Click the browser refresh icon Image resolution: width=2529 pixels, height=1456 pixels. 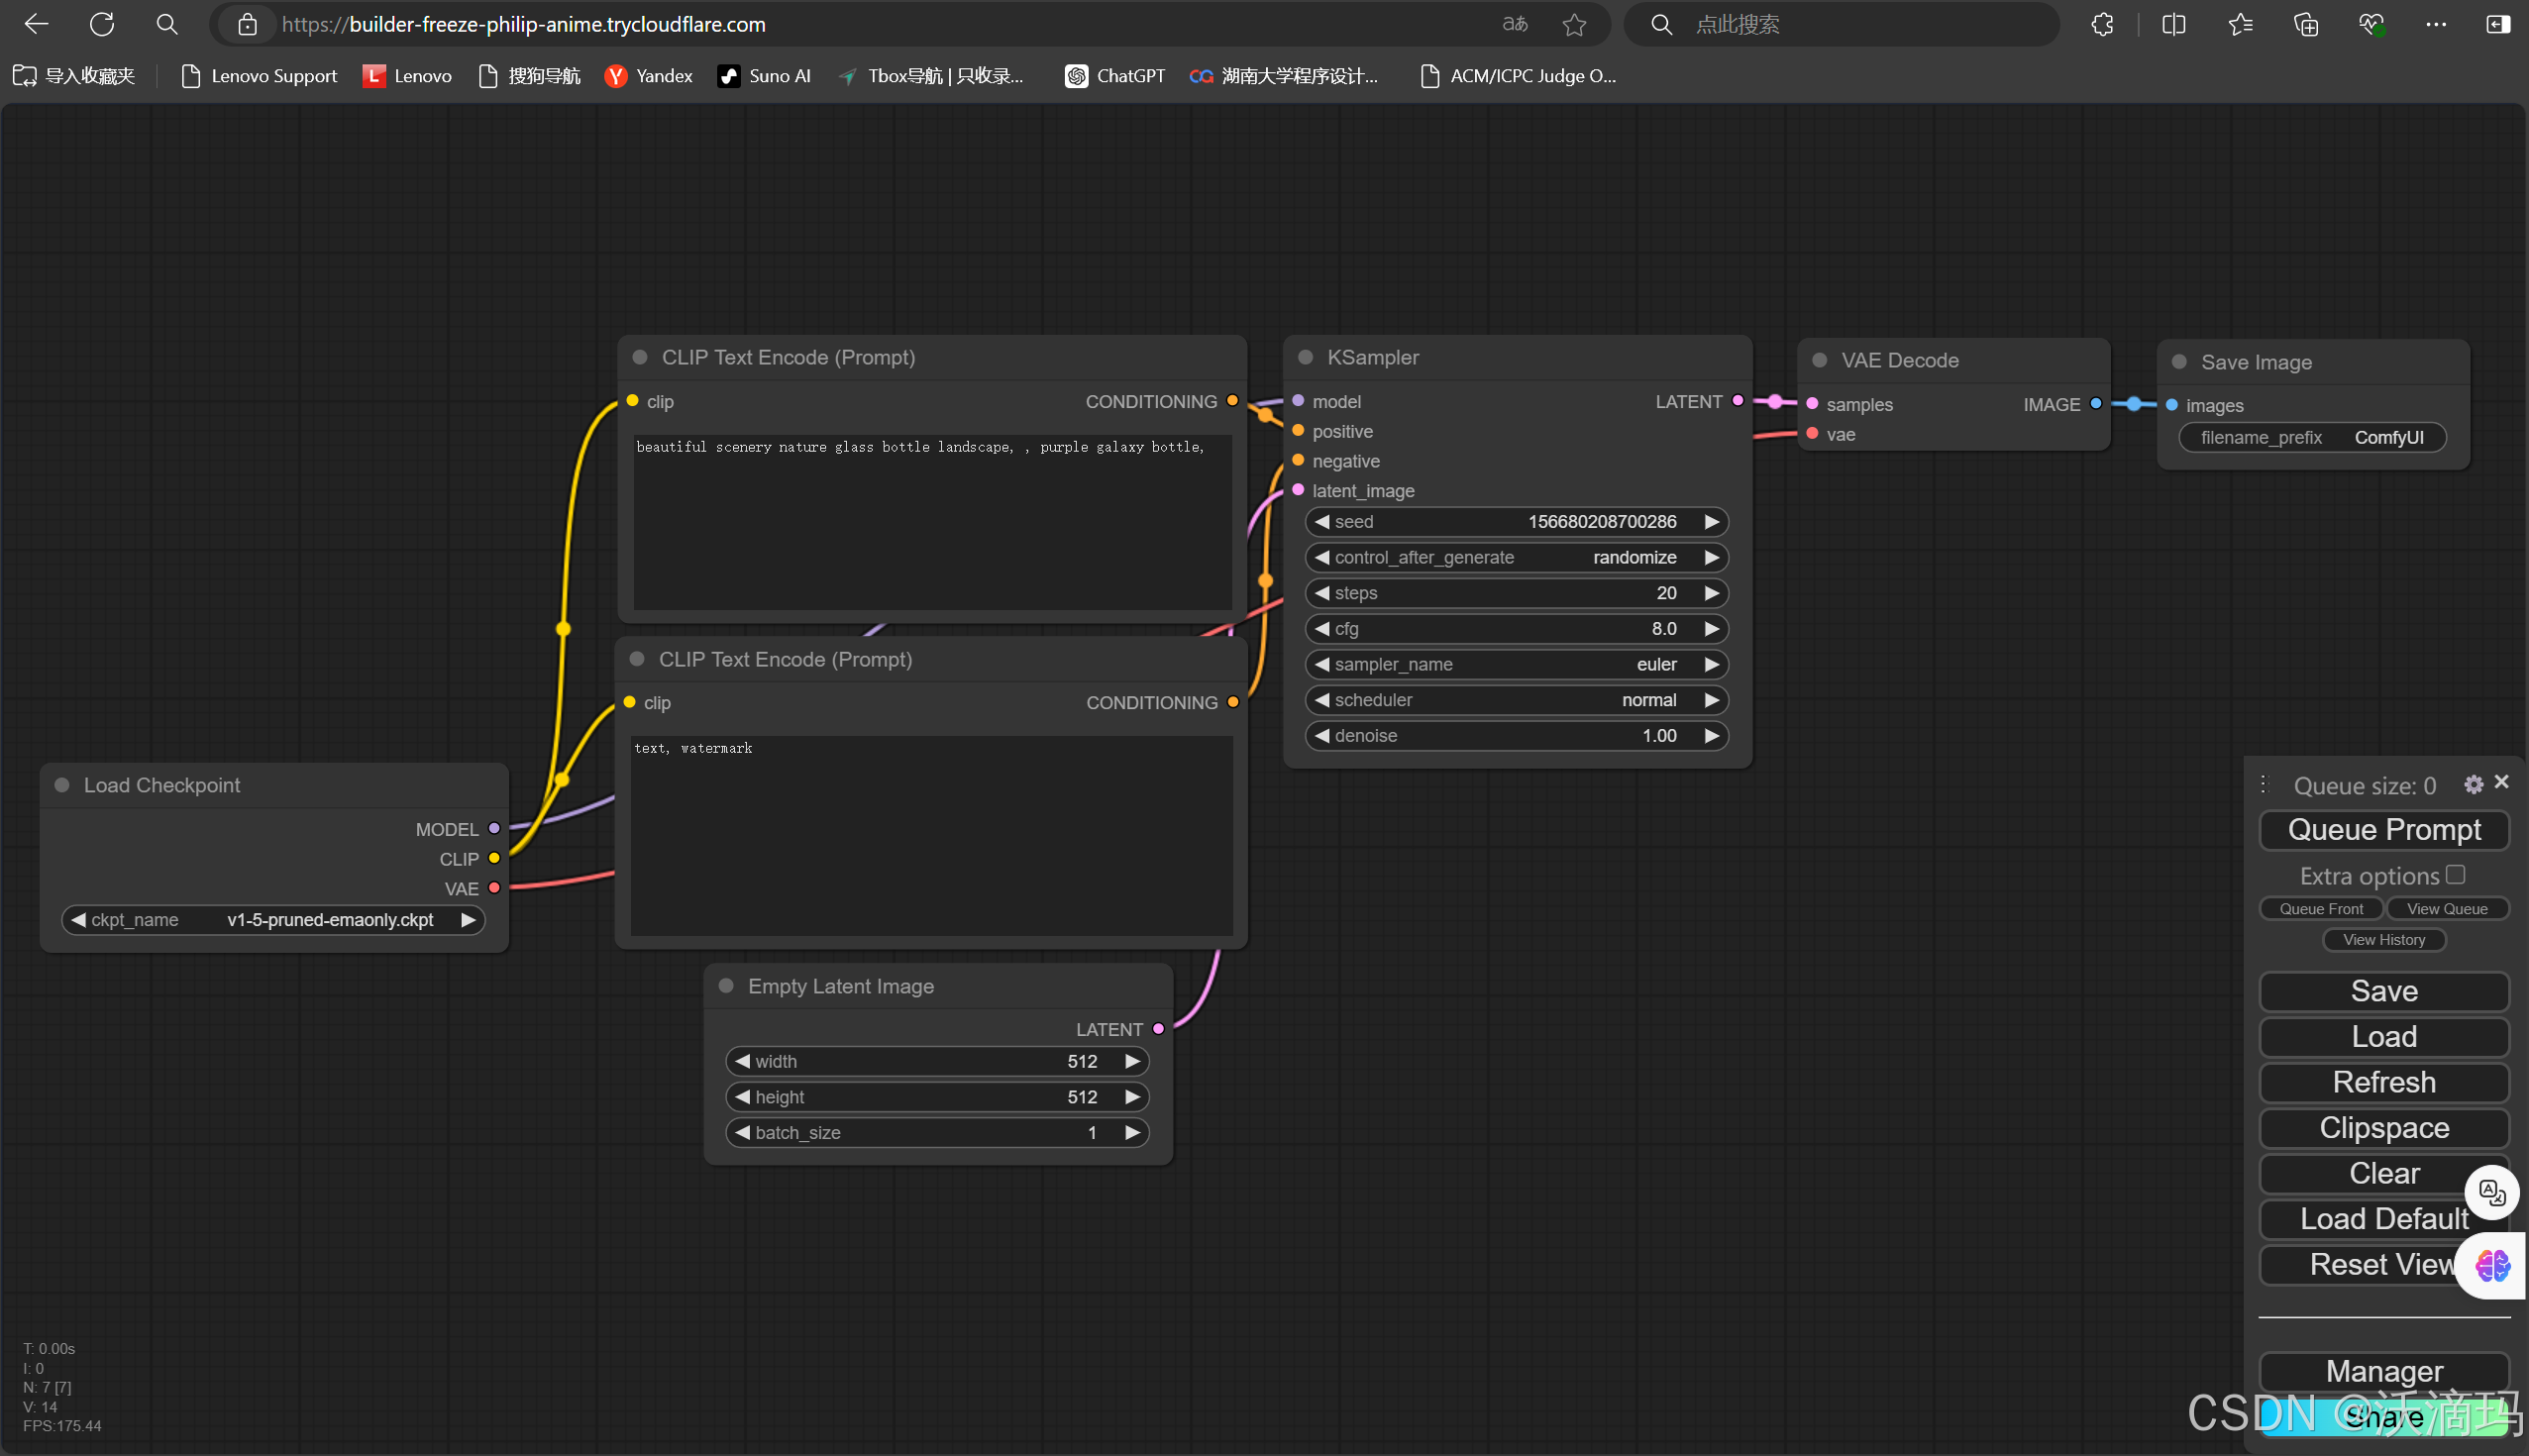click(102, 24)
